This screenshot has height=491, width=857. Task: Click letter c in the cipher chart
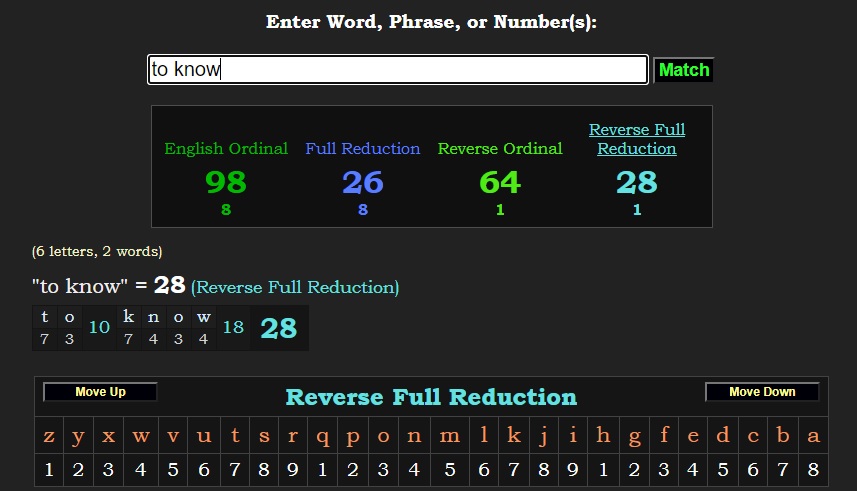point(753,436)
